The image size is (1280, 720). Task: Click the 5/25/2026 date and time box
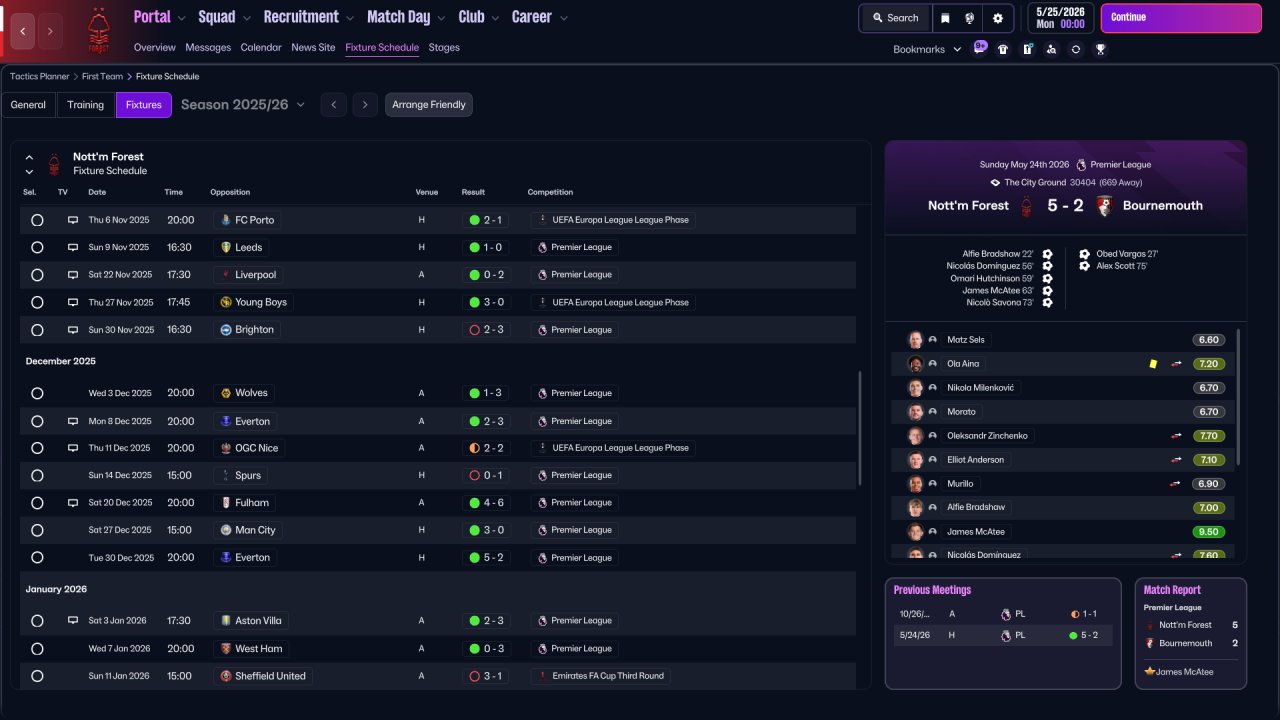click(1059, 18)
